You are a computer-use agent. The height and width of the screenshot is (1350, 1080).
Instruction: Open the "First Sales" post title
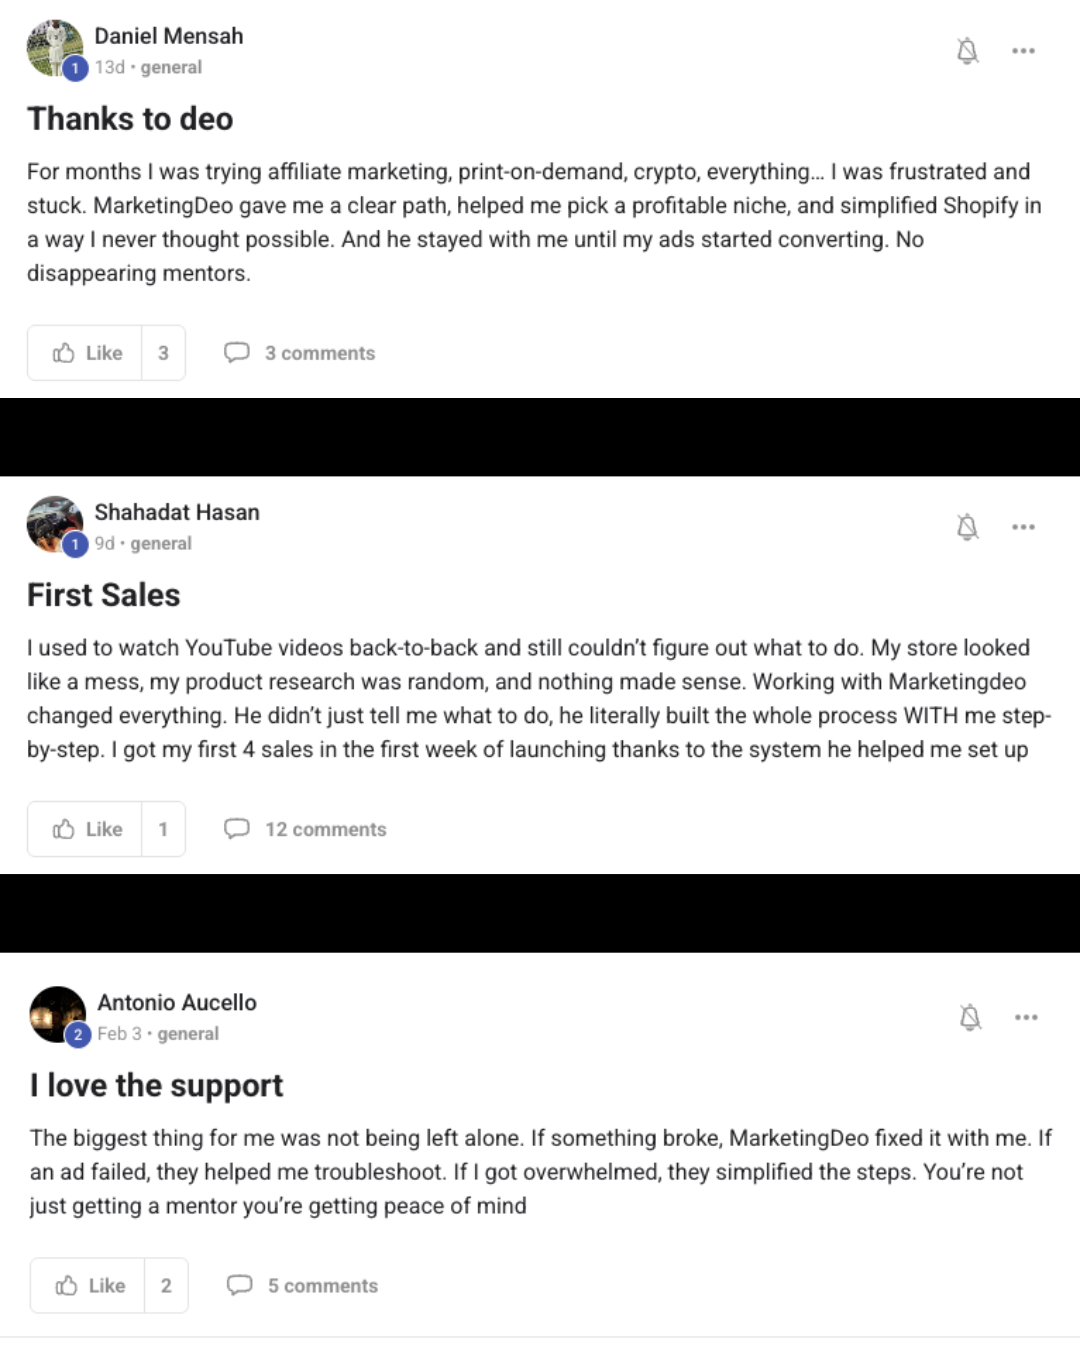104,595
